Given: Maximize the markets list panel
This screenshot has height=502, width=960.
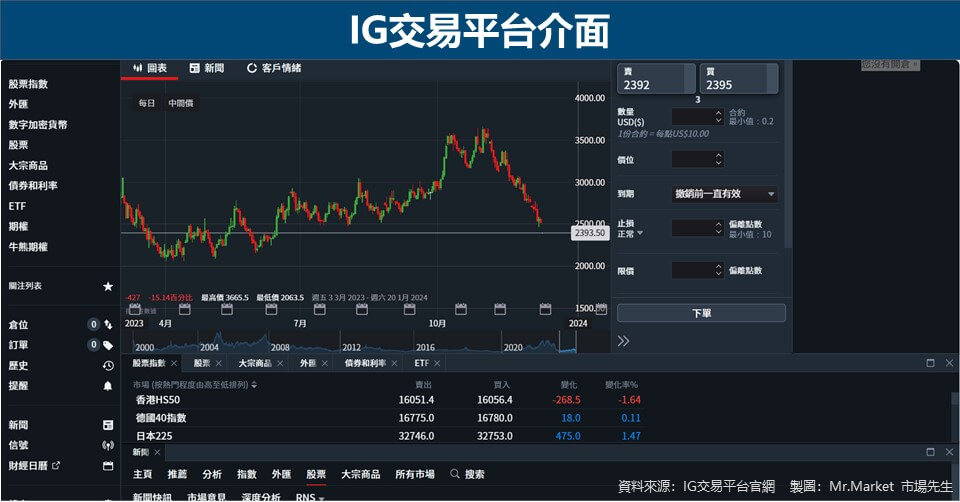Looking at the screenshot, I should point(931,363).
